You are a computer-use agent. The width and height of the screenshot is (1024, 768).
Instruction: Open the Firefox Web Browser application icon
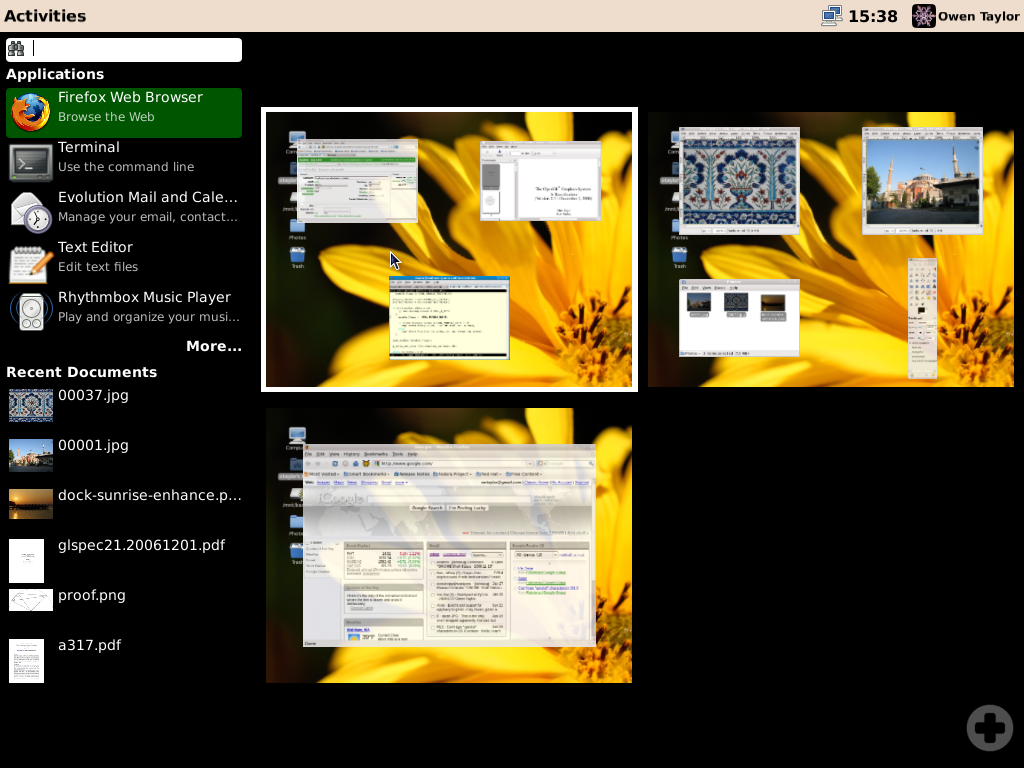coord(30,112)
